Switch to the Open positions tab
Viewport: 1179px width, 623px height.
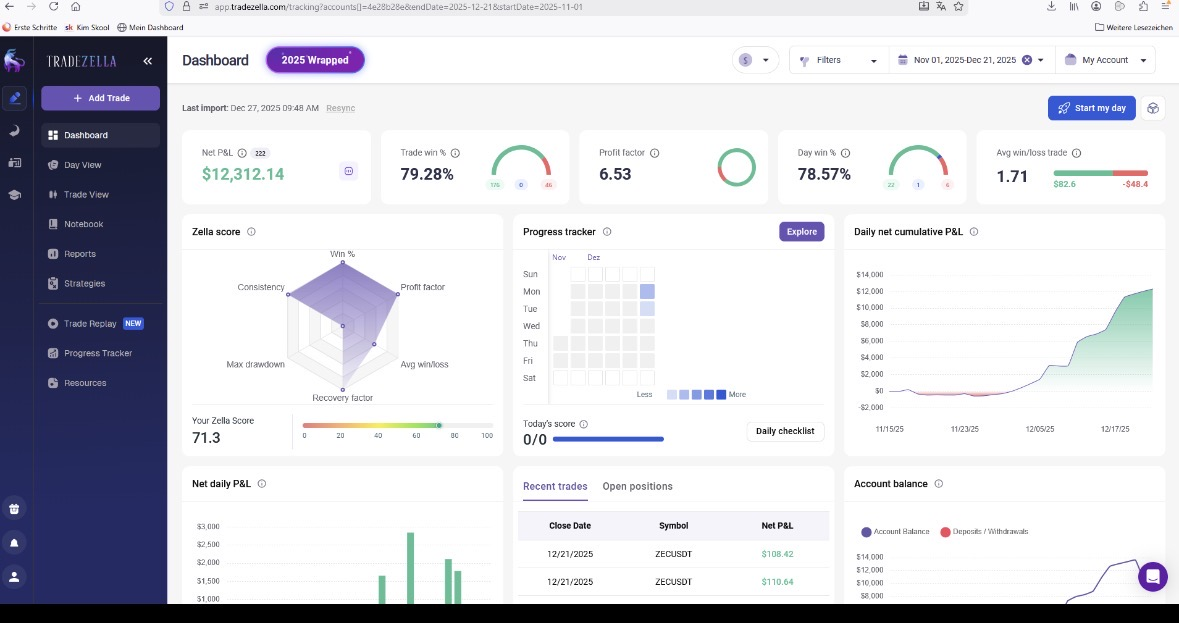637,486
